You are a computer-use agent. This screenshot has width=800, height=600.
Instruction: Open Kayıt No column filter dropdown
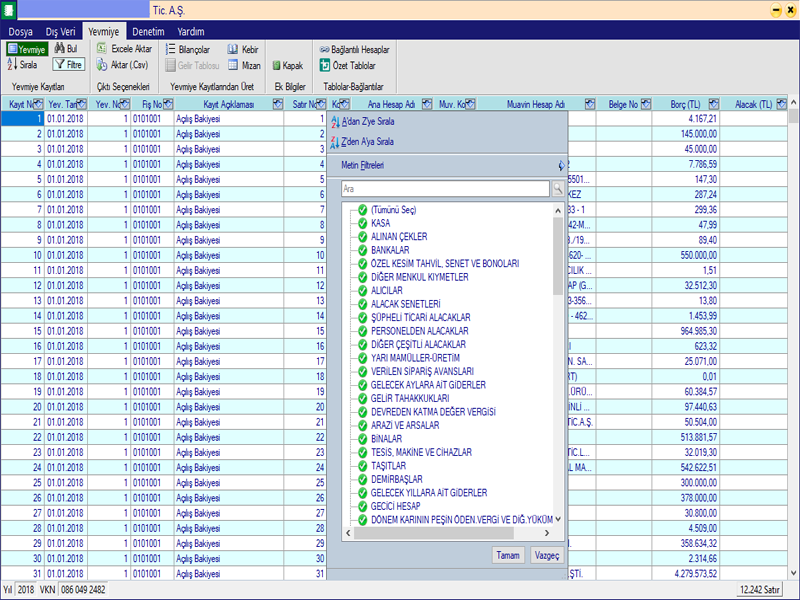(x=38, y=104)
